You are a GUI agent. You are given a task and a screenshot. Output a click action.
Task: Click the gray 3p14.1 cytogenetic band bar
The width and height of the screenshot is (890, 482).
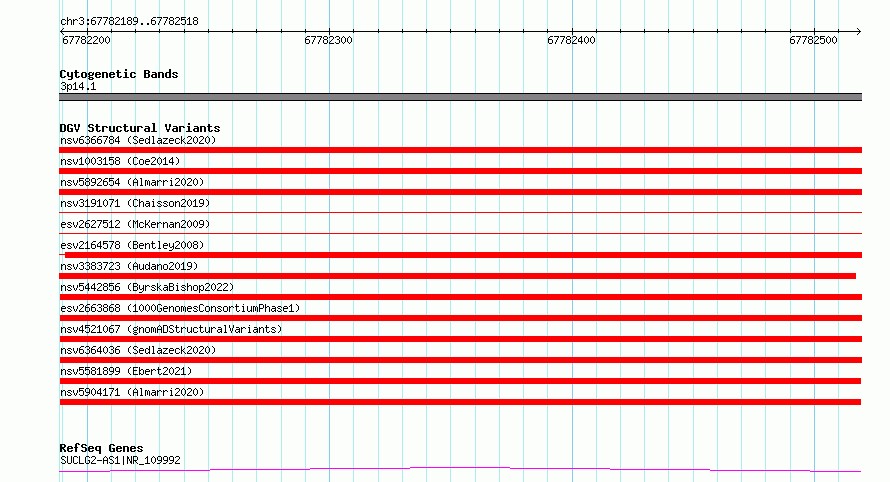[x=460, y=97]
